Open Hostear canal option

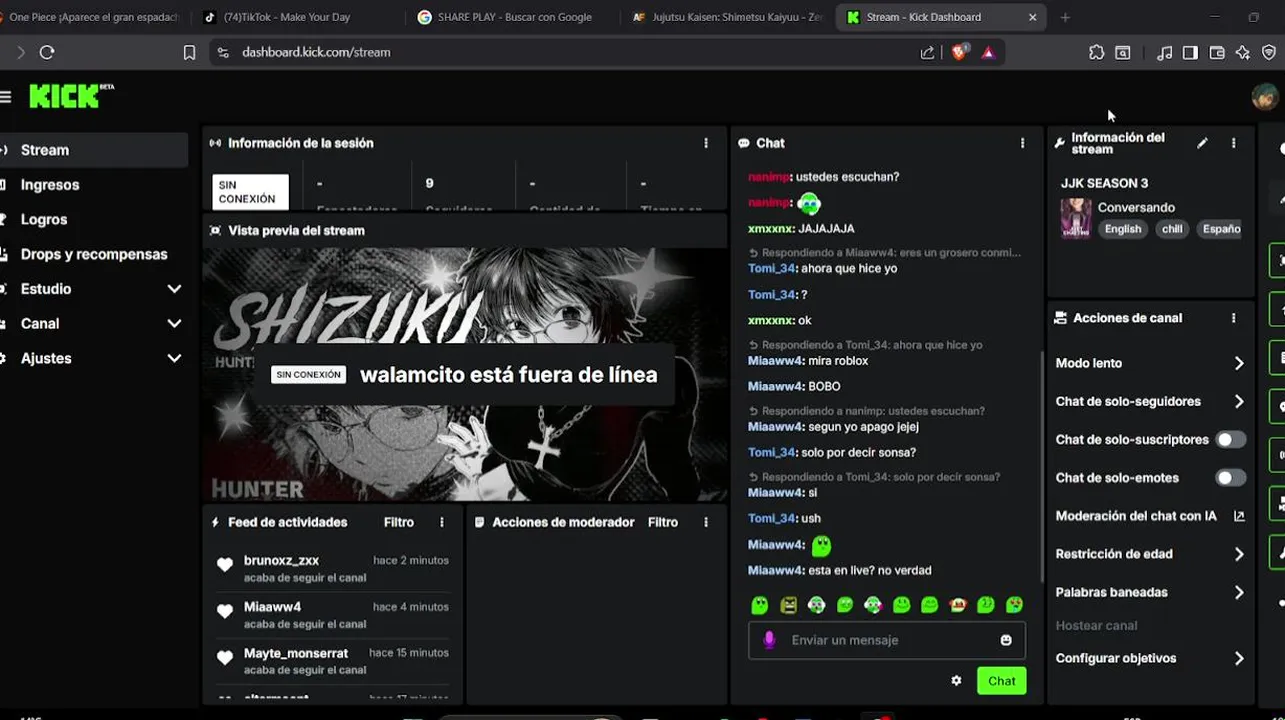tap(1096, 626)
